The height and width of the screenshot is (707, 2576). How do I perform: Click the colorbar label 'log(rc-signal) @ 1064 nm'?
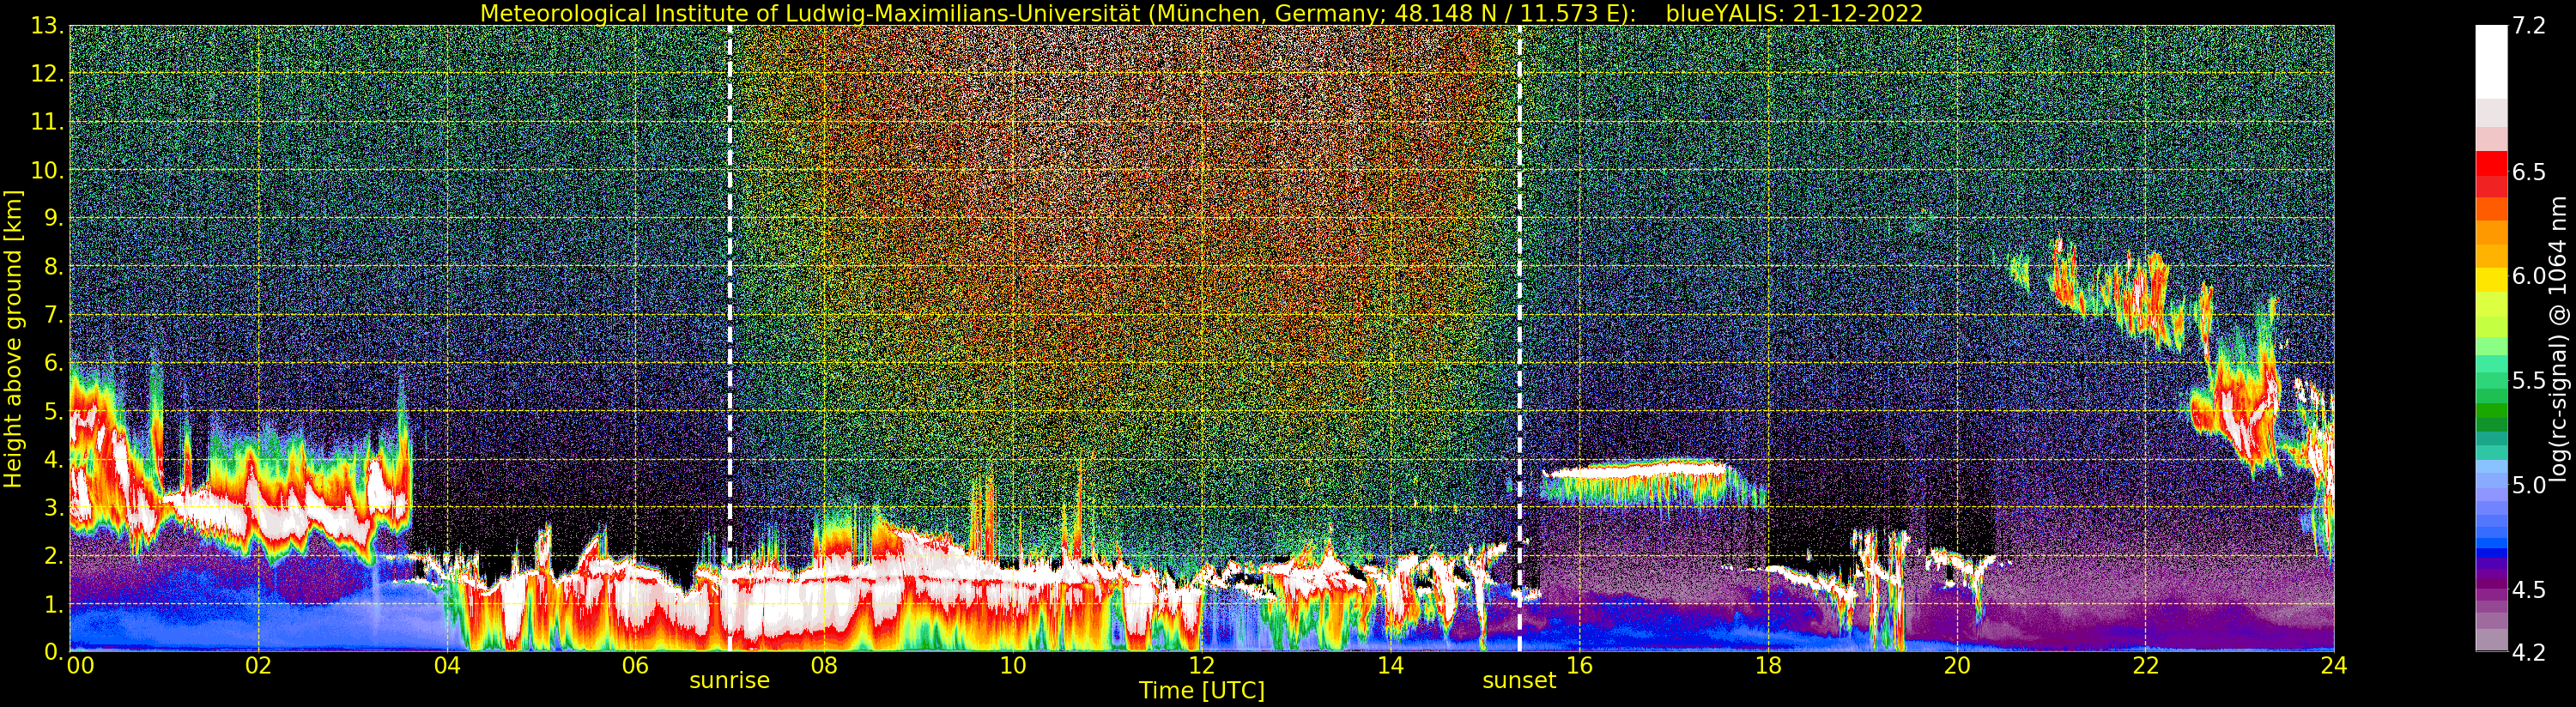[x=2559, y=339]
